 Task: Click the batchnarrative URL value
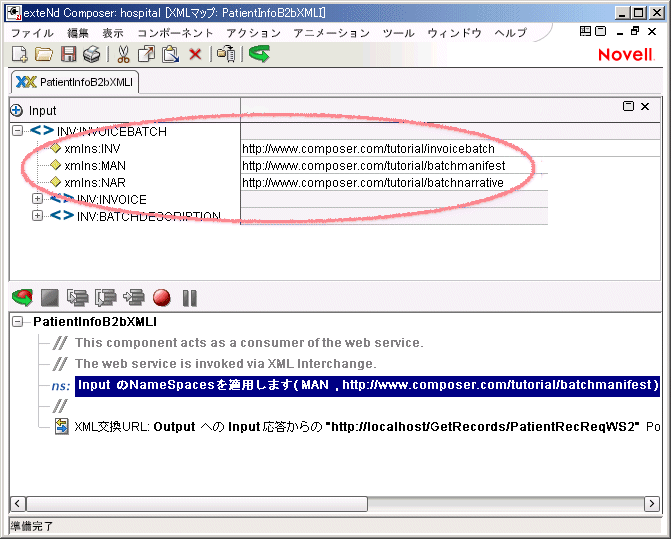point(373,183)
